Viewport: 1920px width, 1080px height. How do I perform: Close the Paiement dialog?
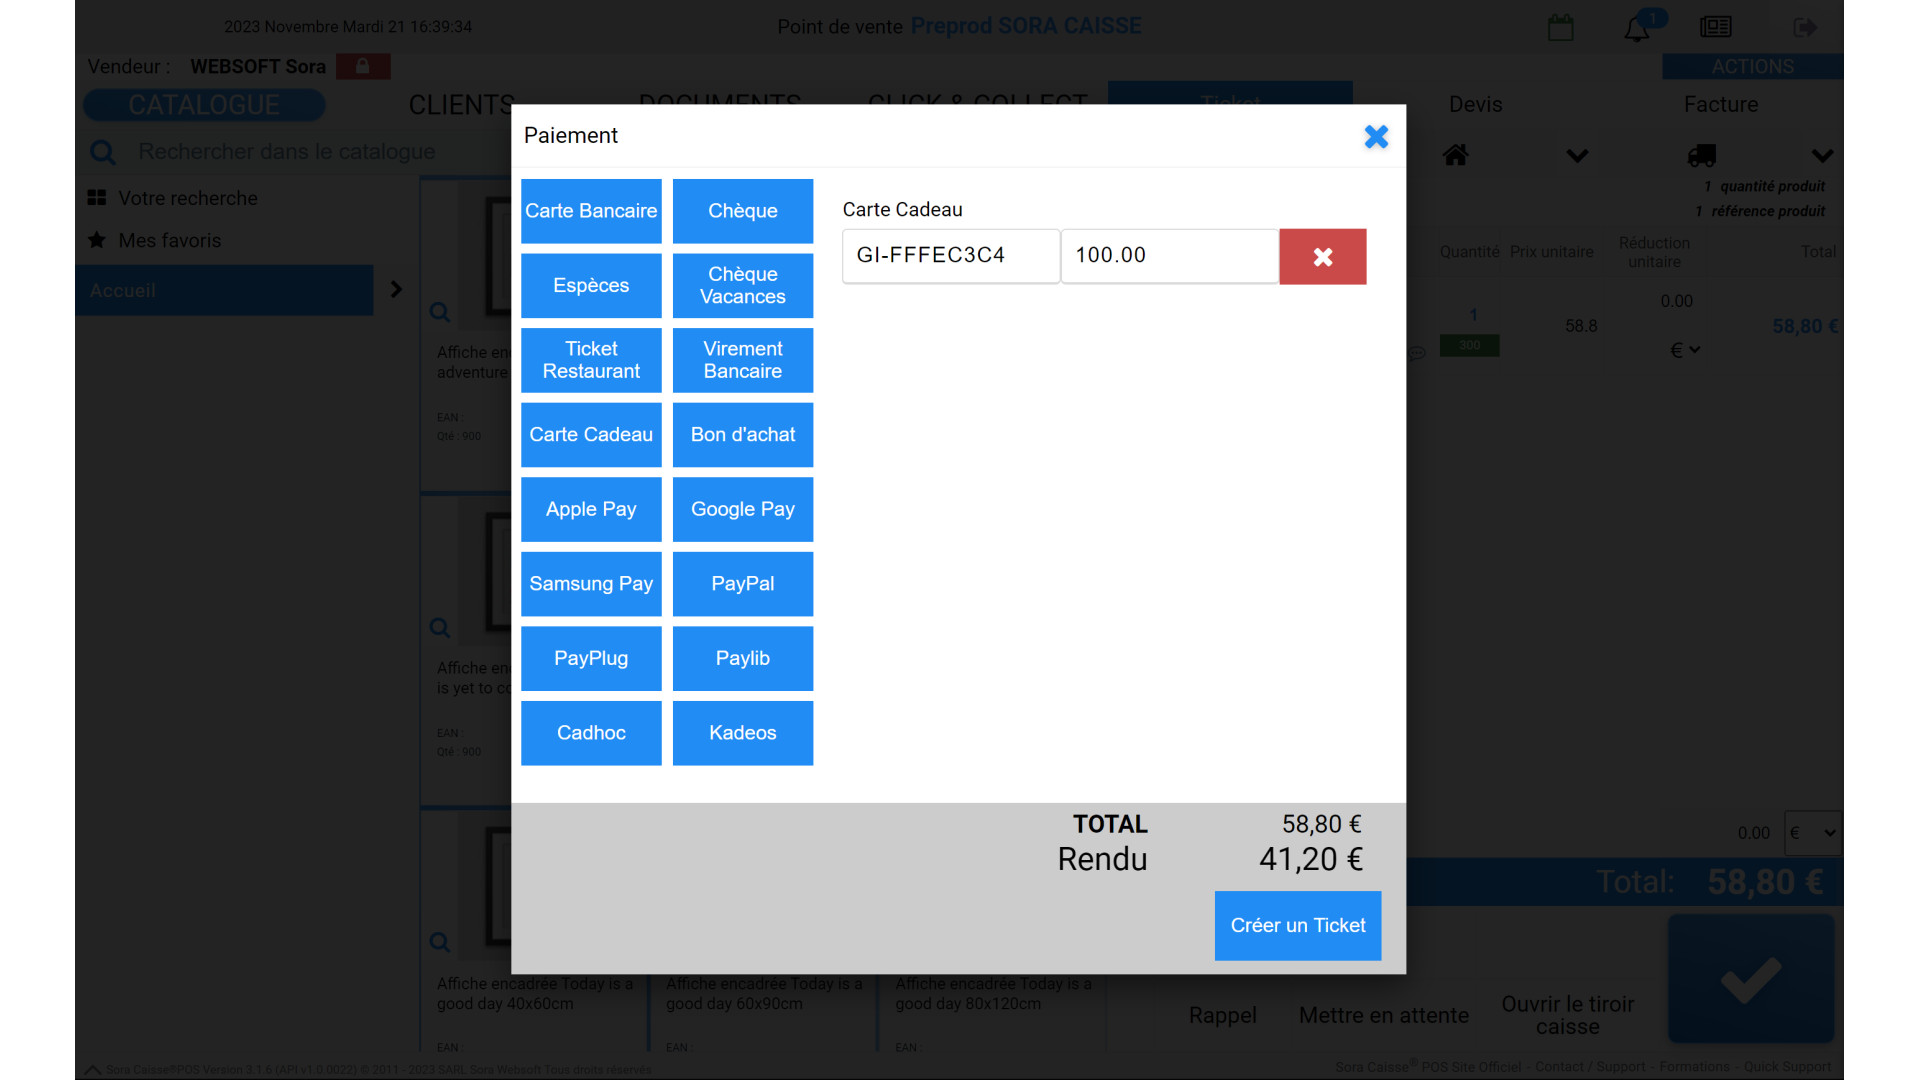[x=1376, y=137]
